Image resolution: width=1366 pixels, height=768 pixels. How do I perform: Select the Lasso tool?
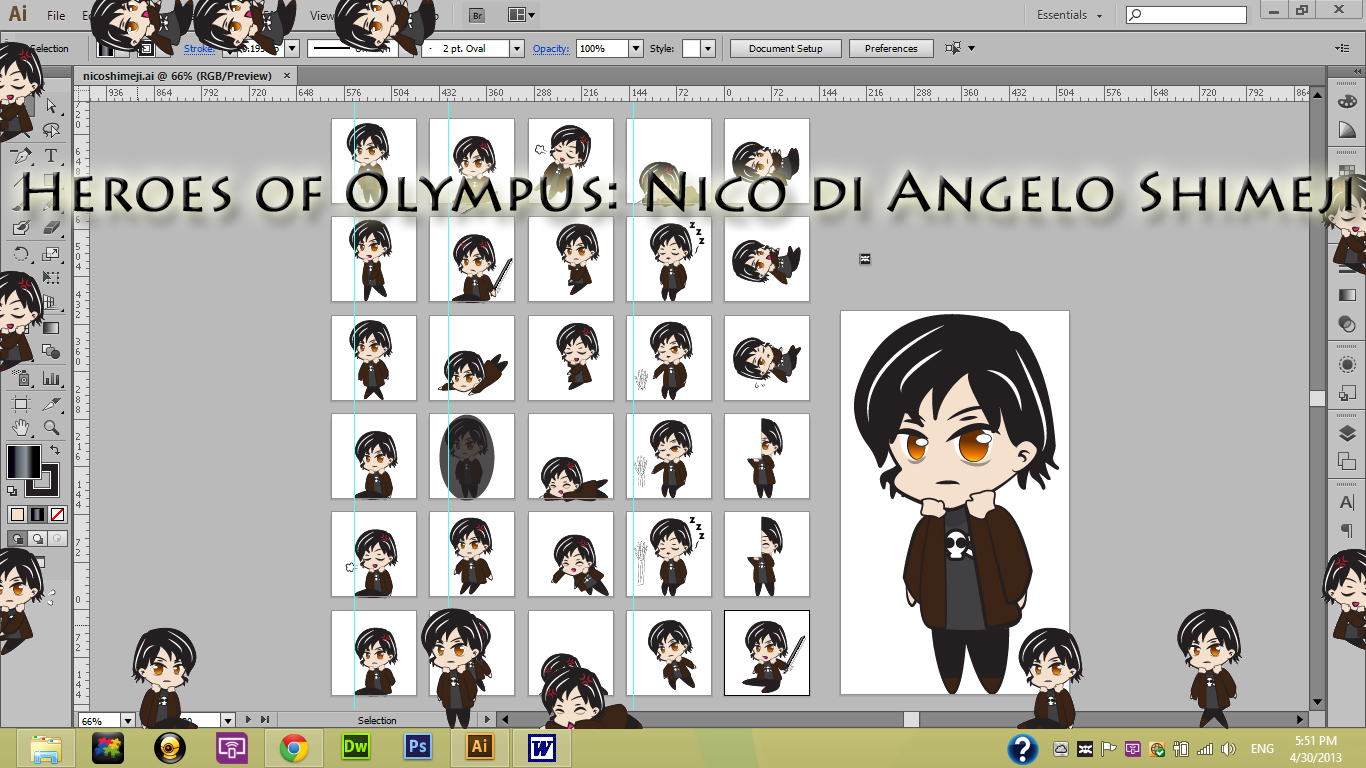coord(52,131)
